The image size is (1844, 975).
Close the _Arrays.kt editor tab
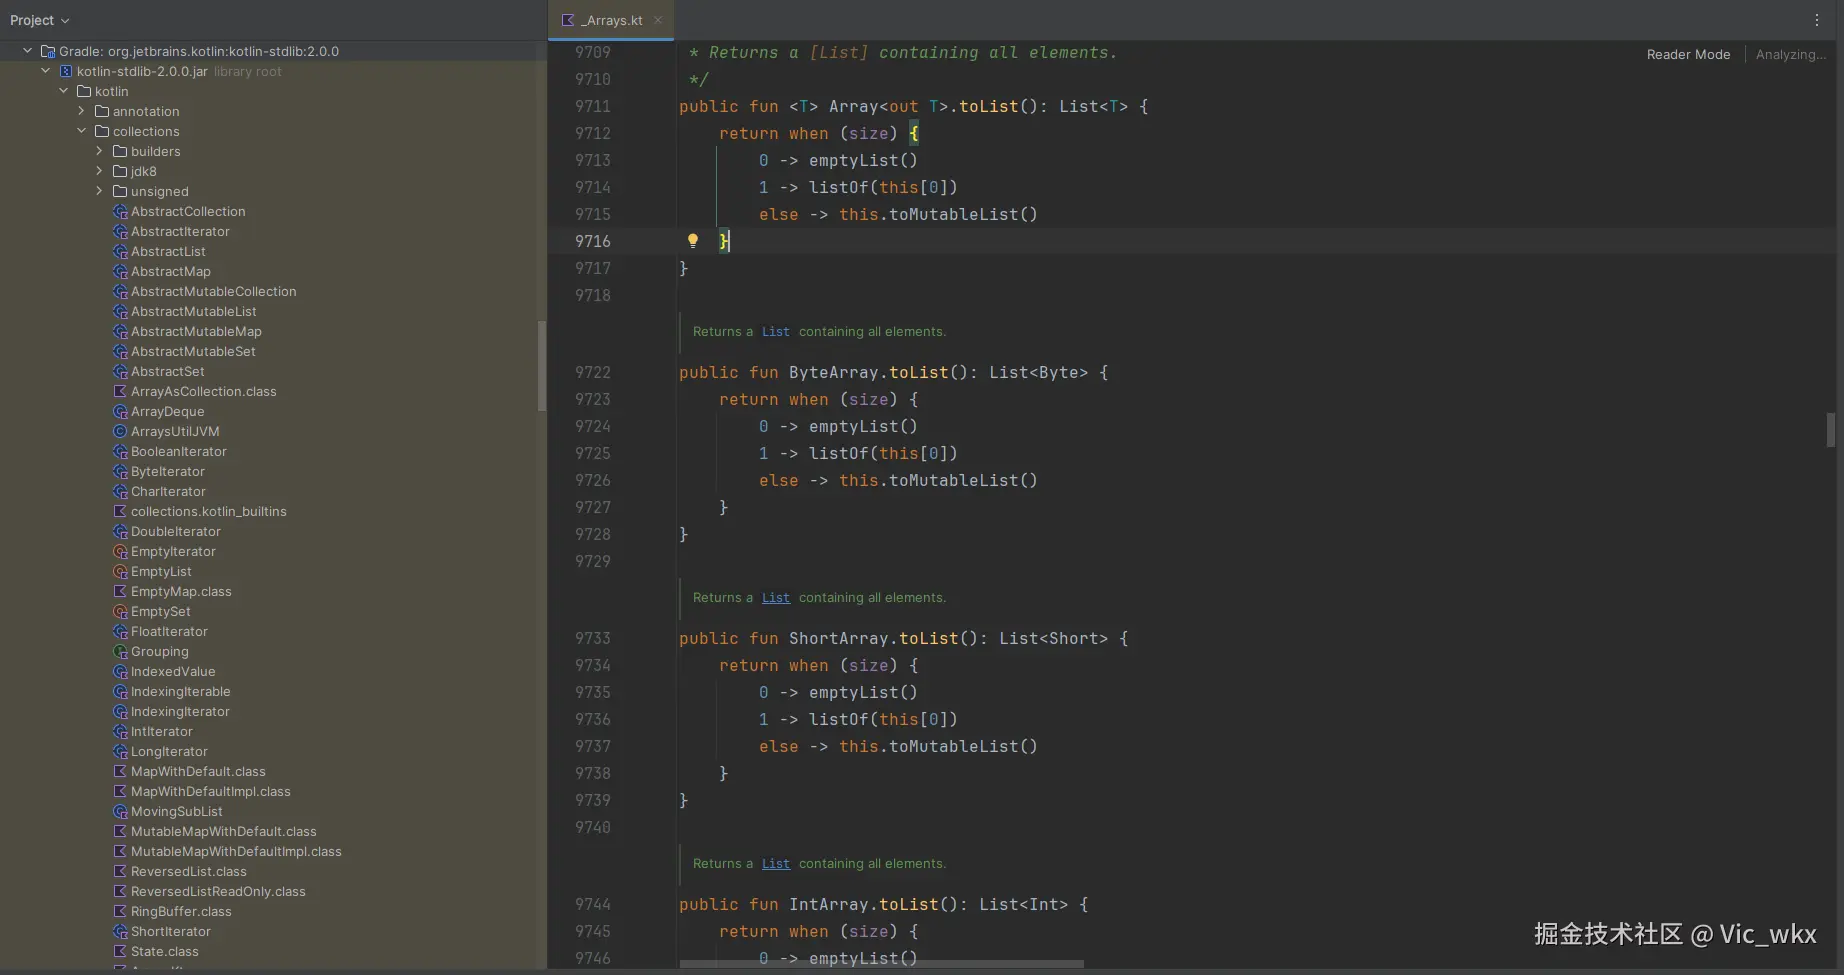tap(658, 20)
